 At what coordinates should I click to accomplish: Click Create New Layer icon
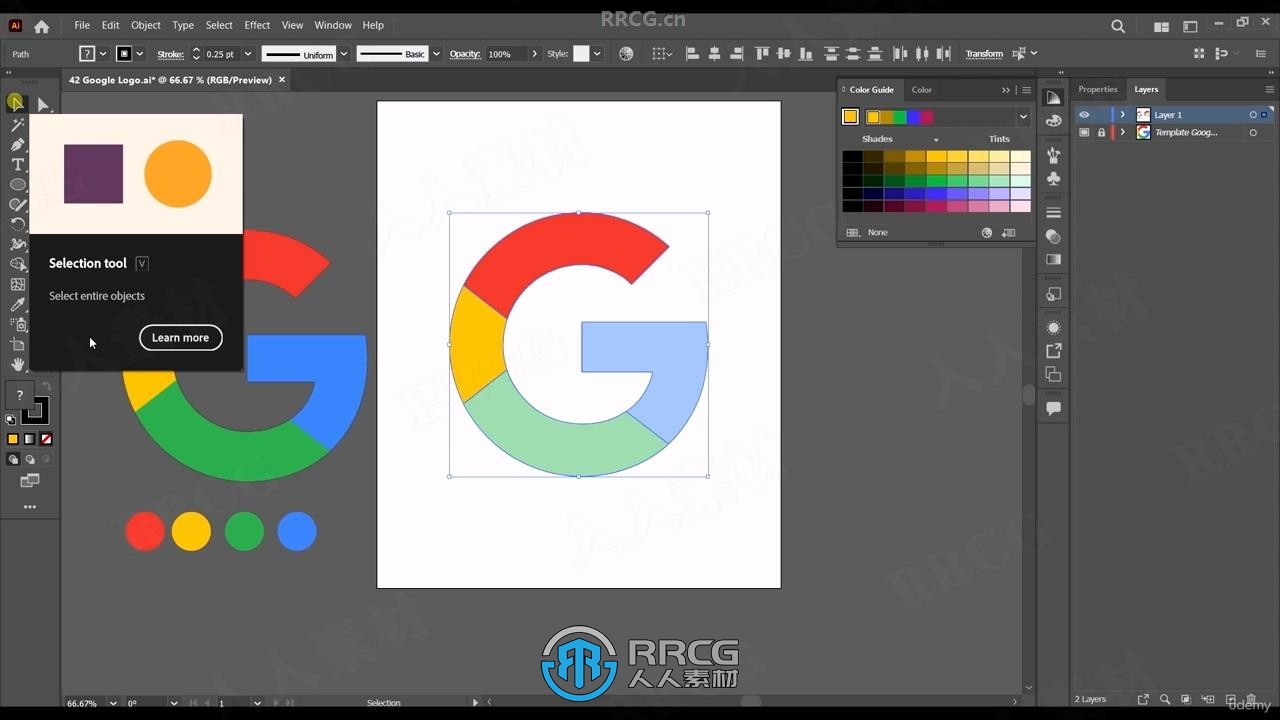pos(1231,699)
